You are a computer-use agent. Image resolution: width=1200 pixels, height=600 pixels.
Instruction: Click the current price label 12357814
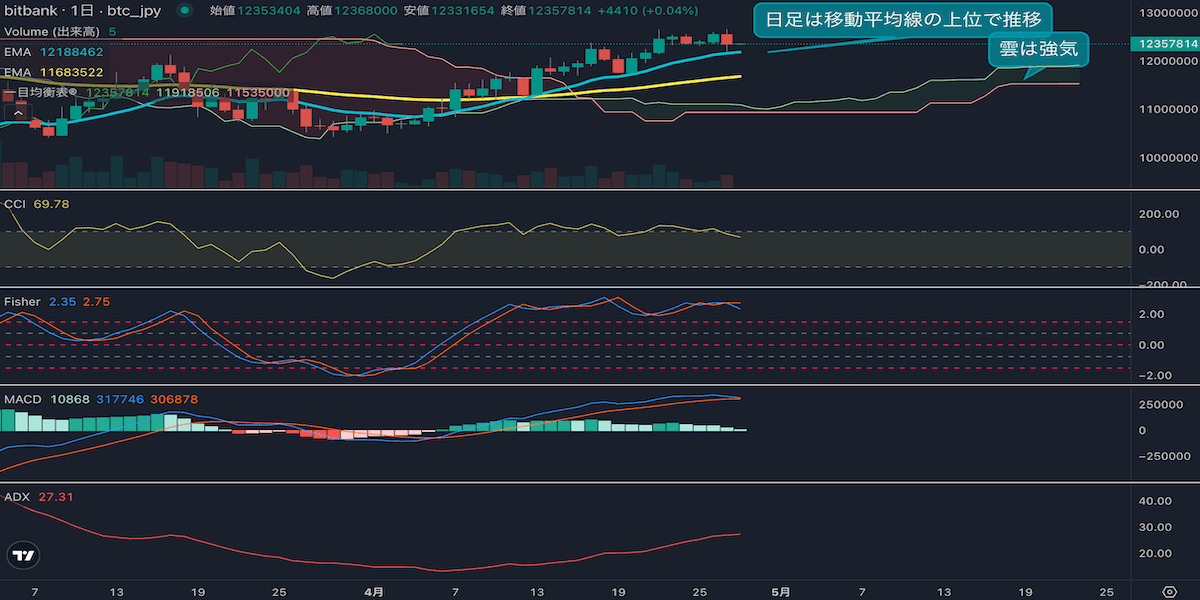[x=1163, y=44]
